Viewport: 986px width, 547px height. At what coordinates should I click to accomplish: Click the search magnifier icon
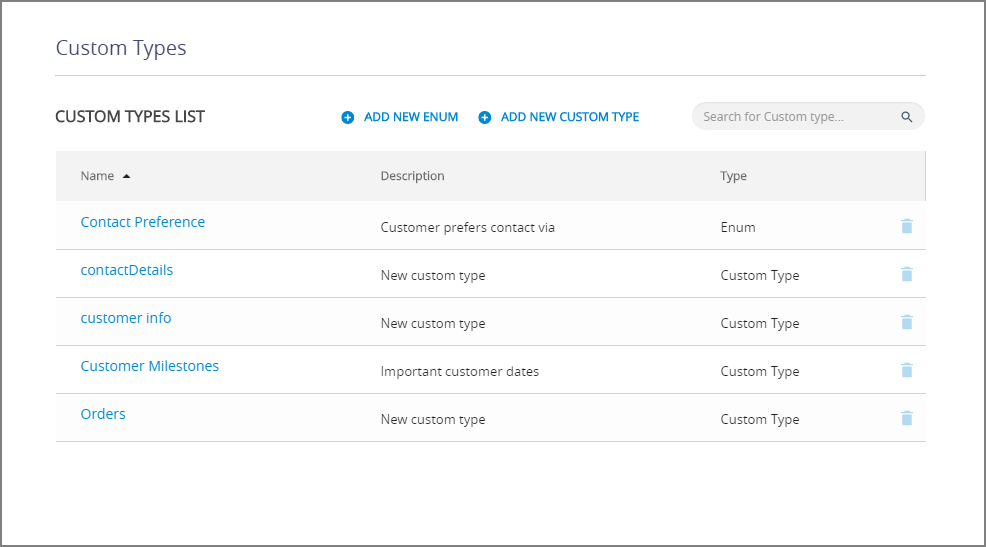[x=906, y=117]
